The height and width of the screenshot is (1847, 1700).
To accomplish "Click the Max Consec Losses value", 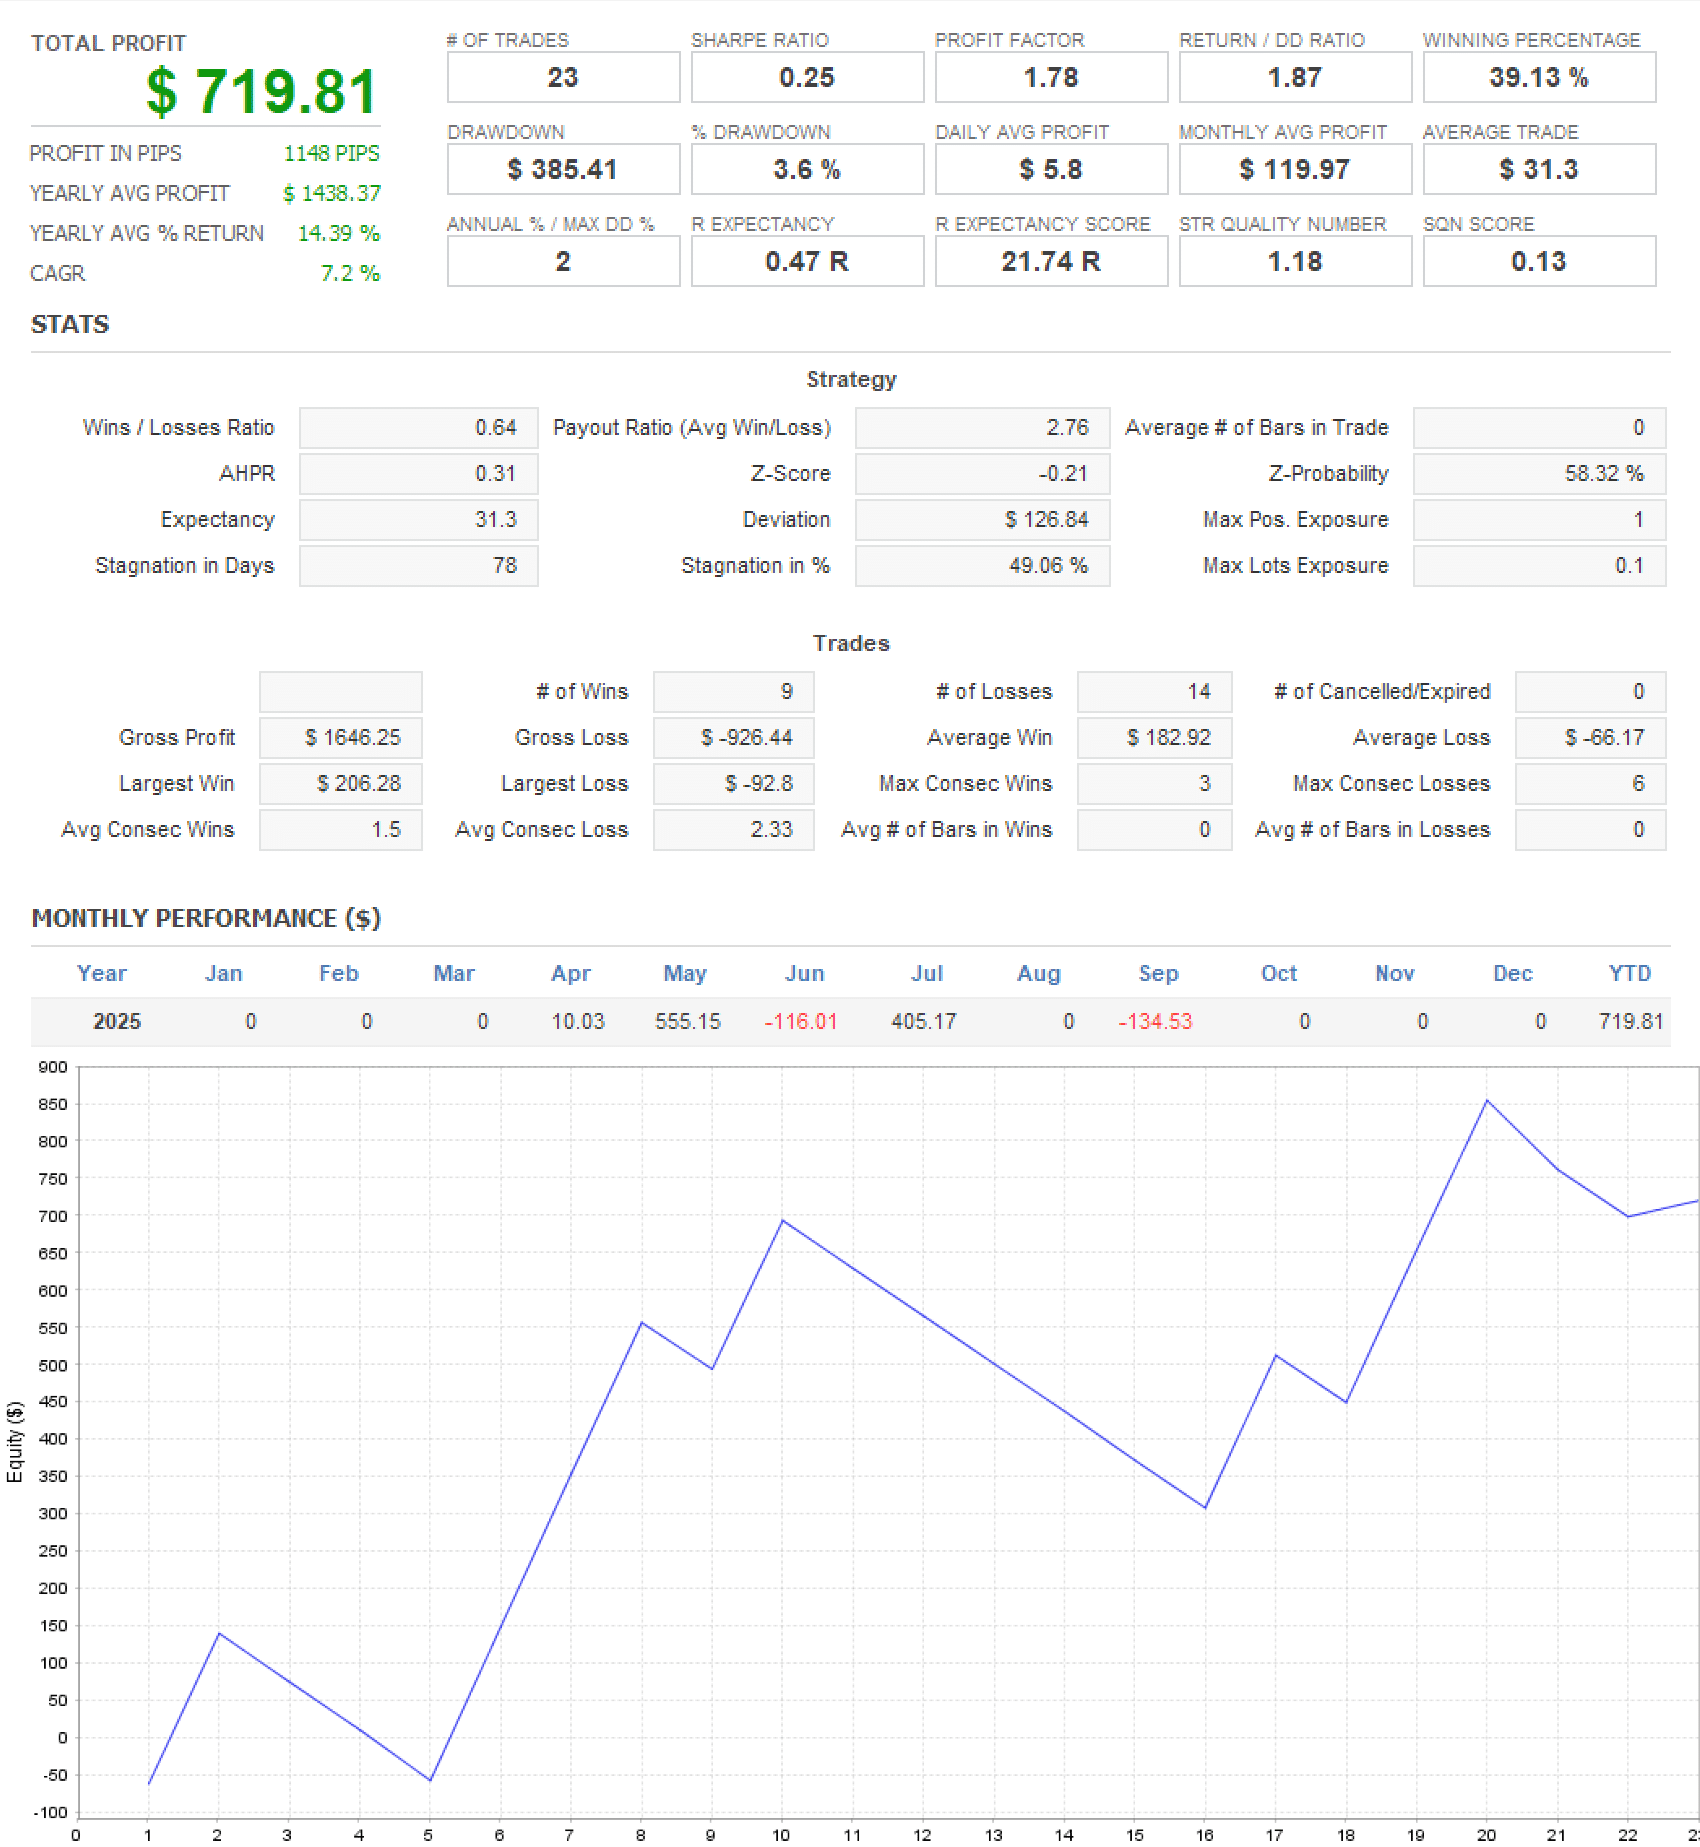I will [x=1589, y=784].
